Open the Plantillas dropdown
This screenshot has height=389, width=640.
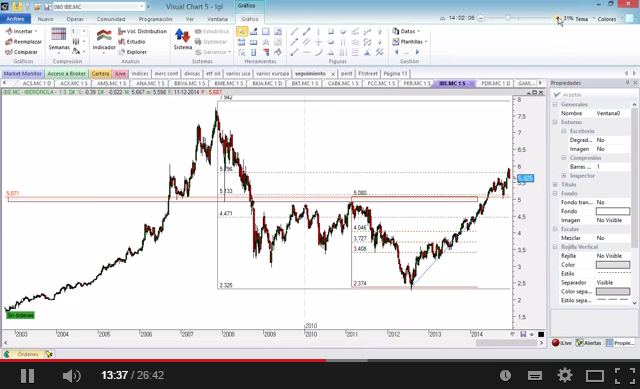[410, 42]
